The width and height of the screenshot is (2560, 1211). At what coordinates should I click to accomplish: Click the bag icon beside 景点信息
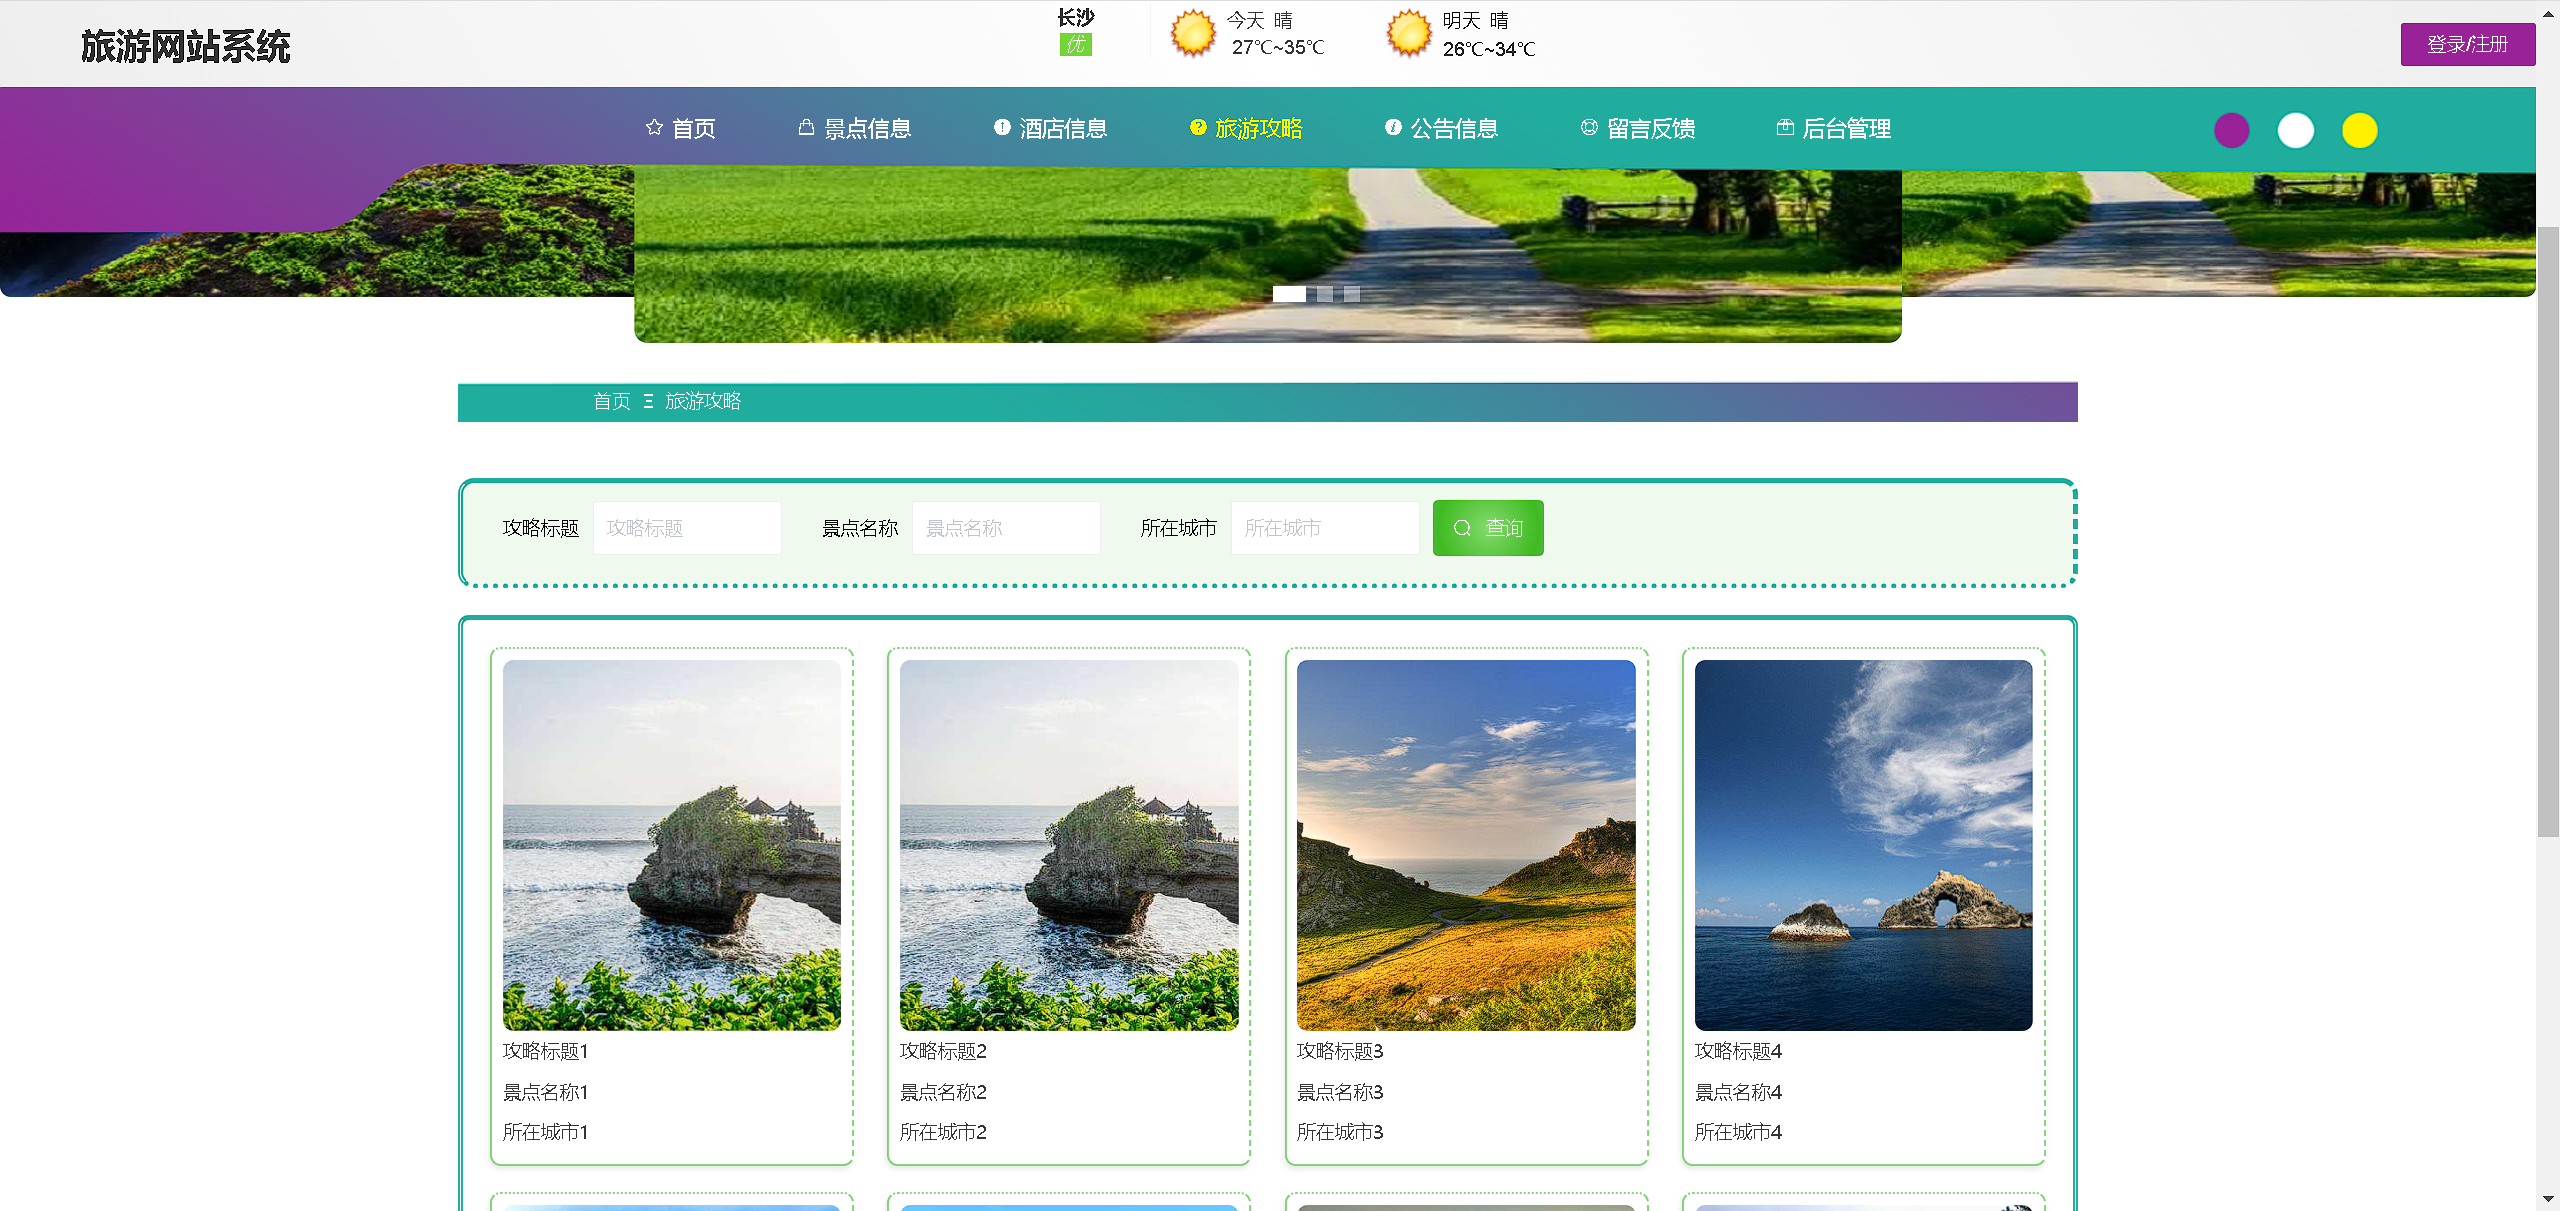click(x=806, y=127)
